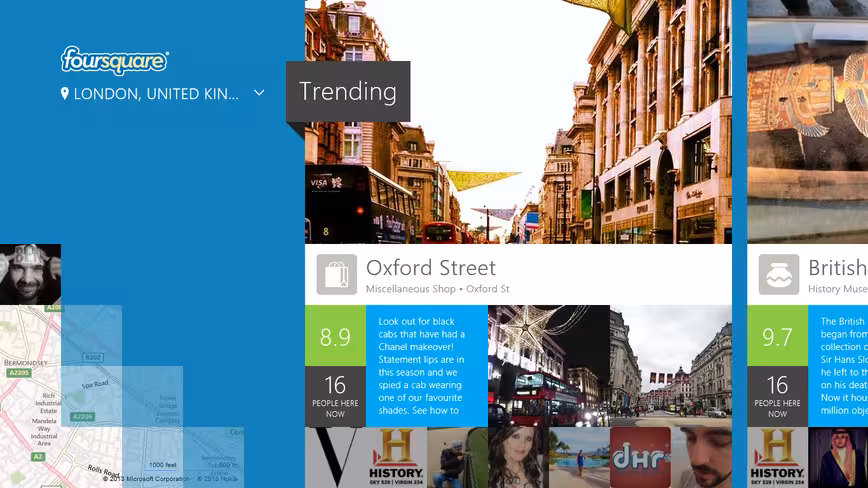Click the beach pool avatar tile
The height and width of the screenshot is (488, 868).
(x=579, y=457)
